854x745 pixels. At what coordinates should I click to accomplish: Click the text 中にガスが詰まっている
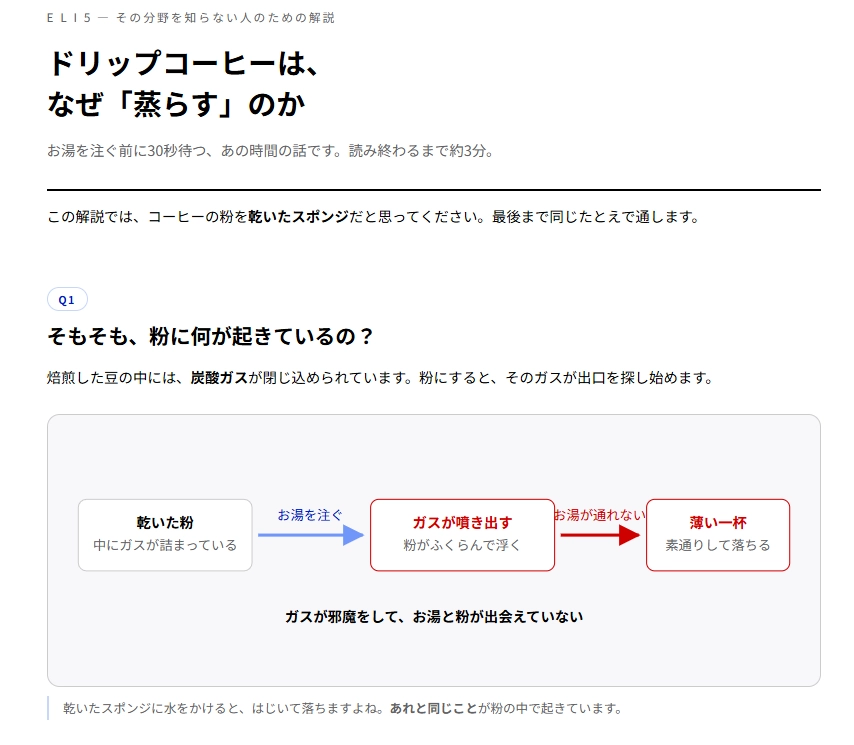(x=165, y=545)
